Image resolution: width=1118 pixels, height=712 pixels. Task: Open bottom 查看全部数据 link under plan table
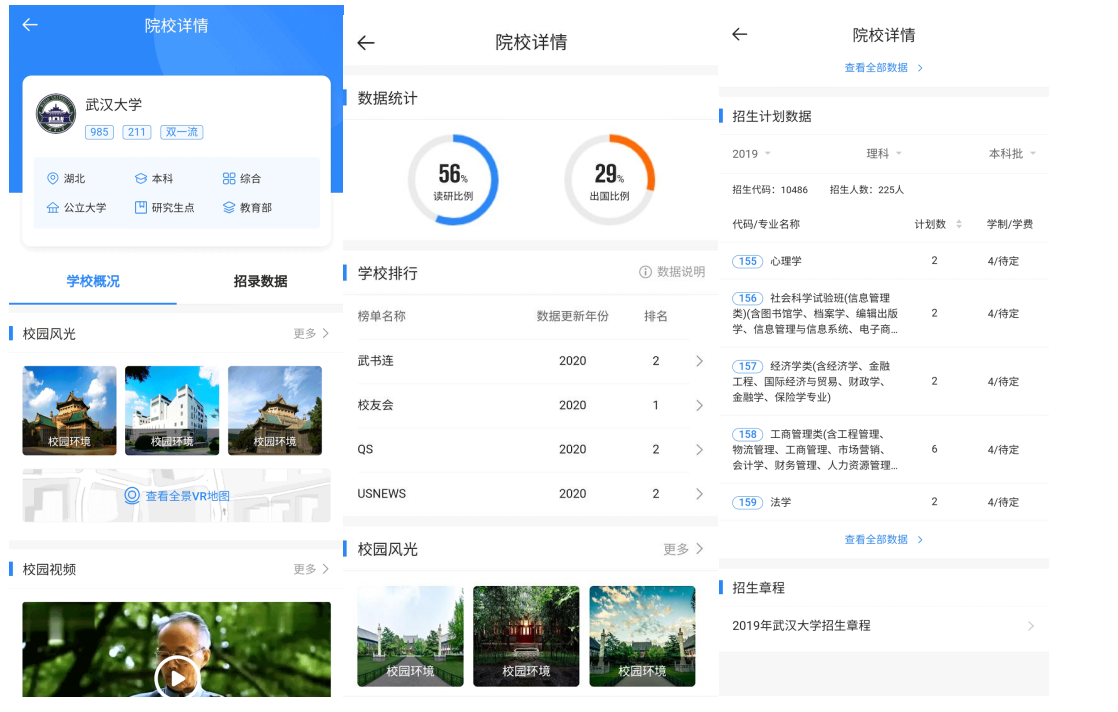click(x=883, y=540)
